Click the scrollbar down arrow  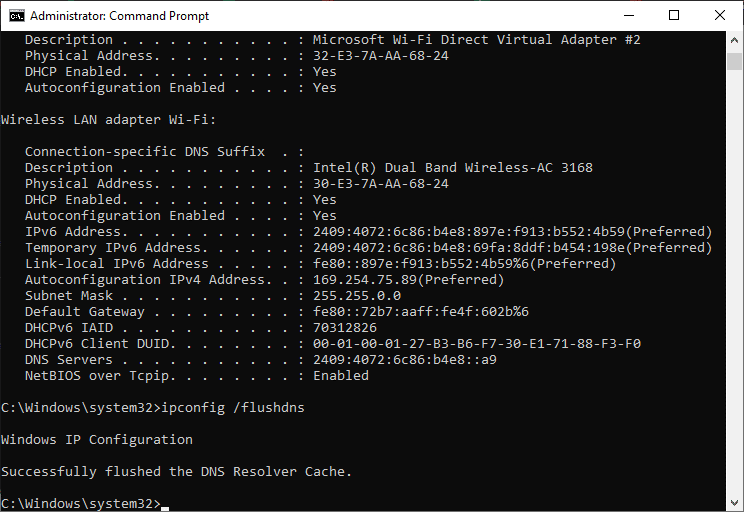point(734,503)
